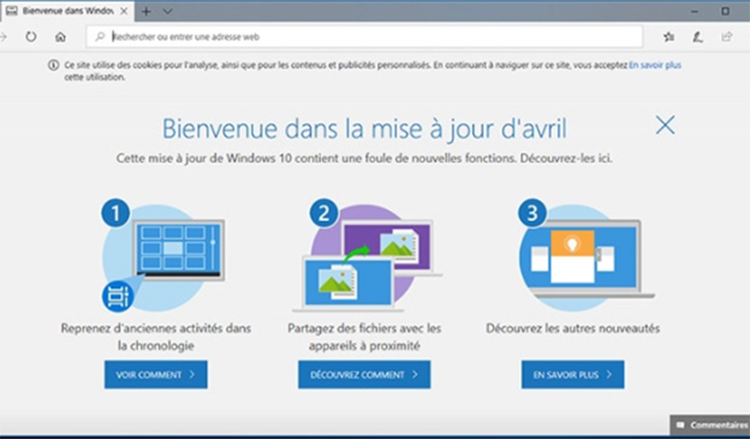The height and width of the screenshot is (439, 750).
Task: Click the search magnifier in address bar
Action: (100, 36)
